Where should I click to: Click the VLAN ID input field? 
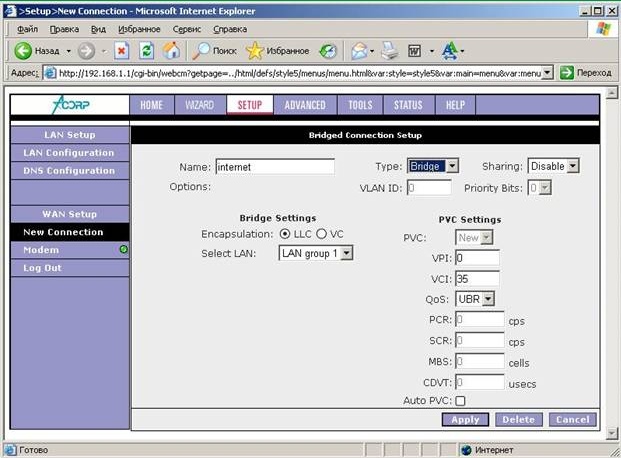click(429, 187)
